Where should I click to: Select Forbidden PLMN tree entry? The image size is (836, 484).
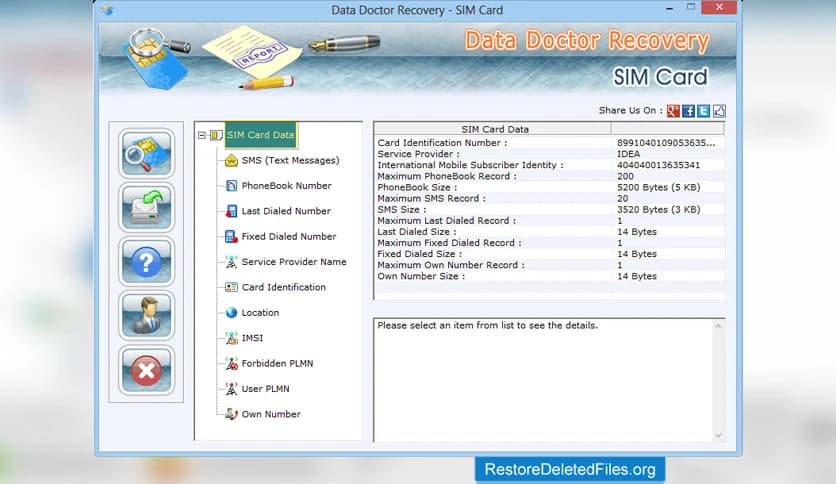(277, 364)
